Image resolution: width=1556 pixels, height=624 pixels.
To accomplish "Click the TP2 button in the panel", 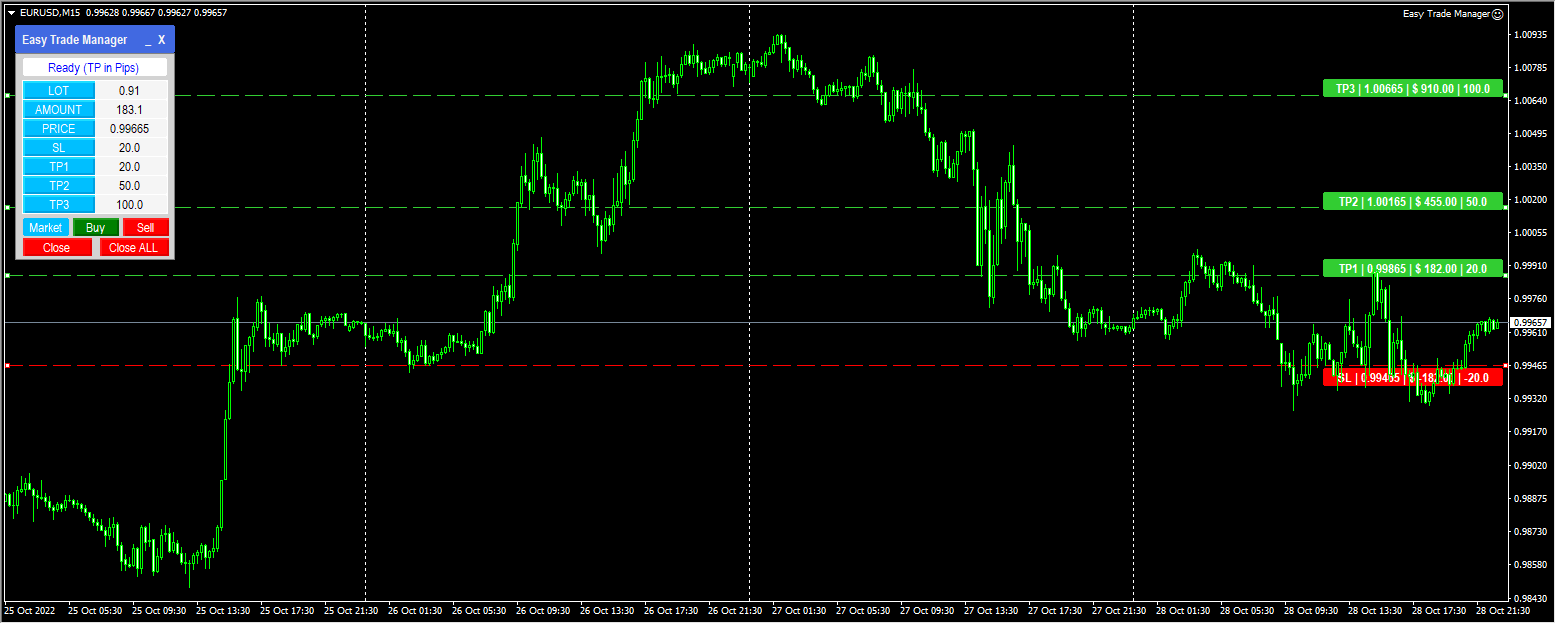I will point(58,185).
